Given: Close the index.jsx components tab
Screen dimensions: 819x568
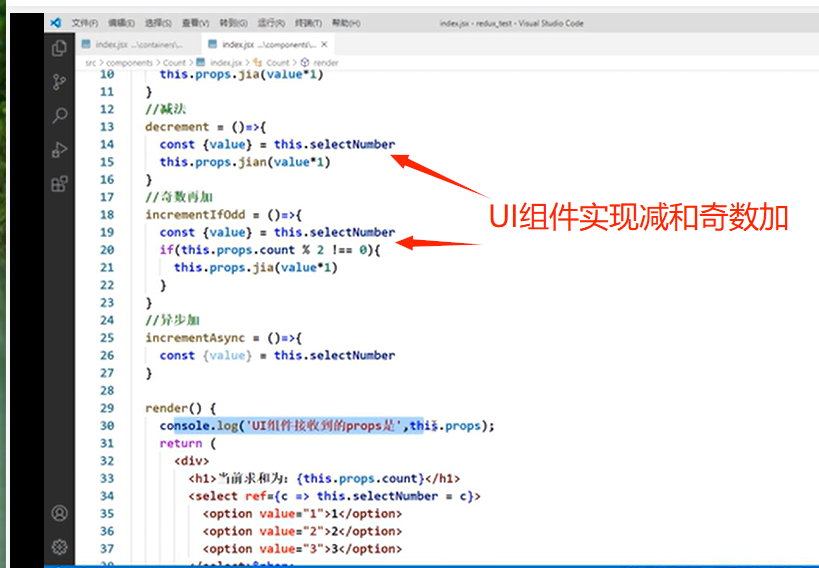Looking at the screenshot, I should 324,44.
